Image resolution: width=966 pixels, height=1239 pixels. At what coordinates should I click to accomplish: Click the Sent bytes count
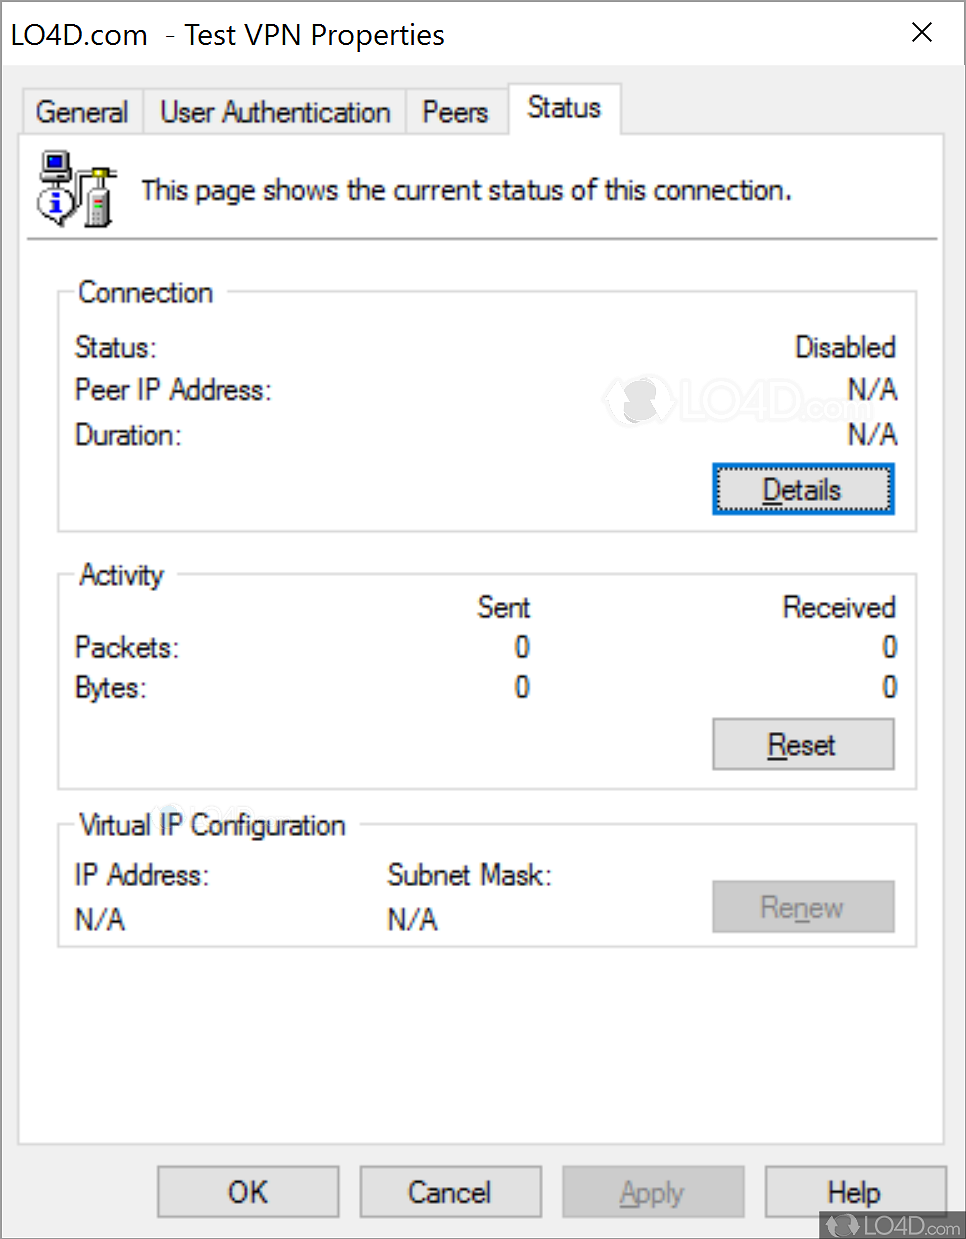point(522,687)
